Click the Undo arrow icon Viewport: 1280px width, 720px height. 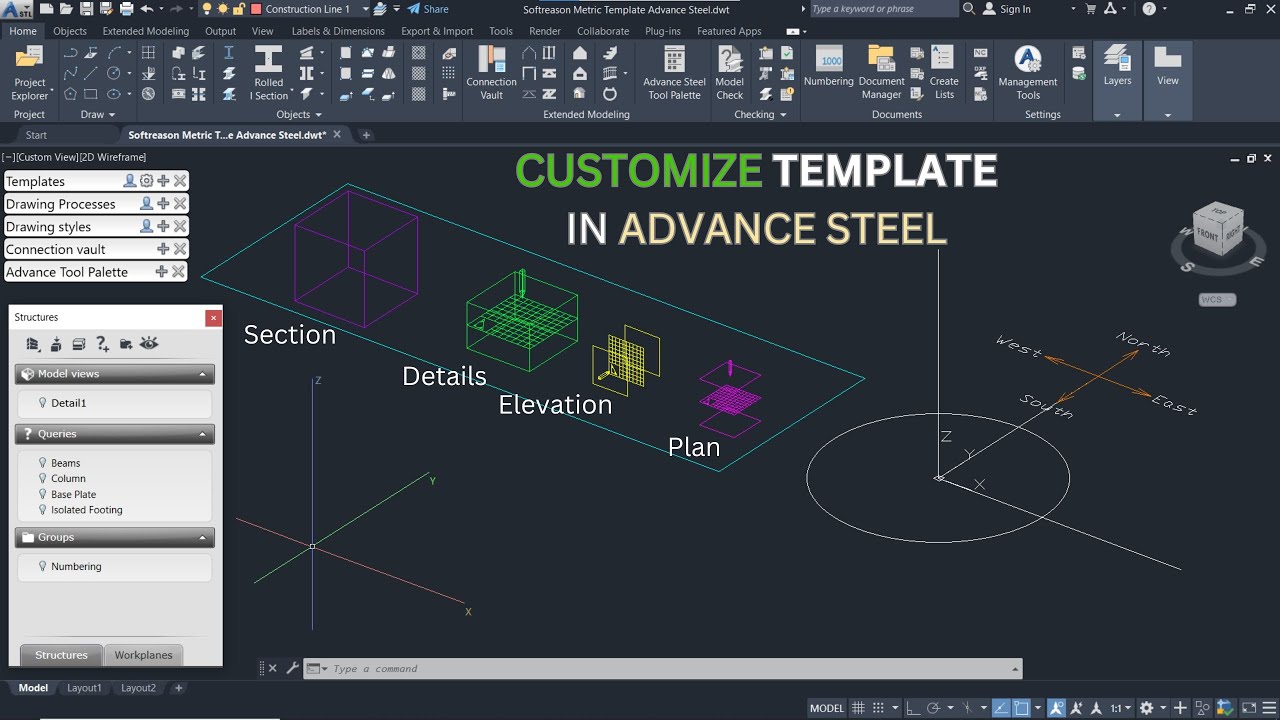coord(147,9)
